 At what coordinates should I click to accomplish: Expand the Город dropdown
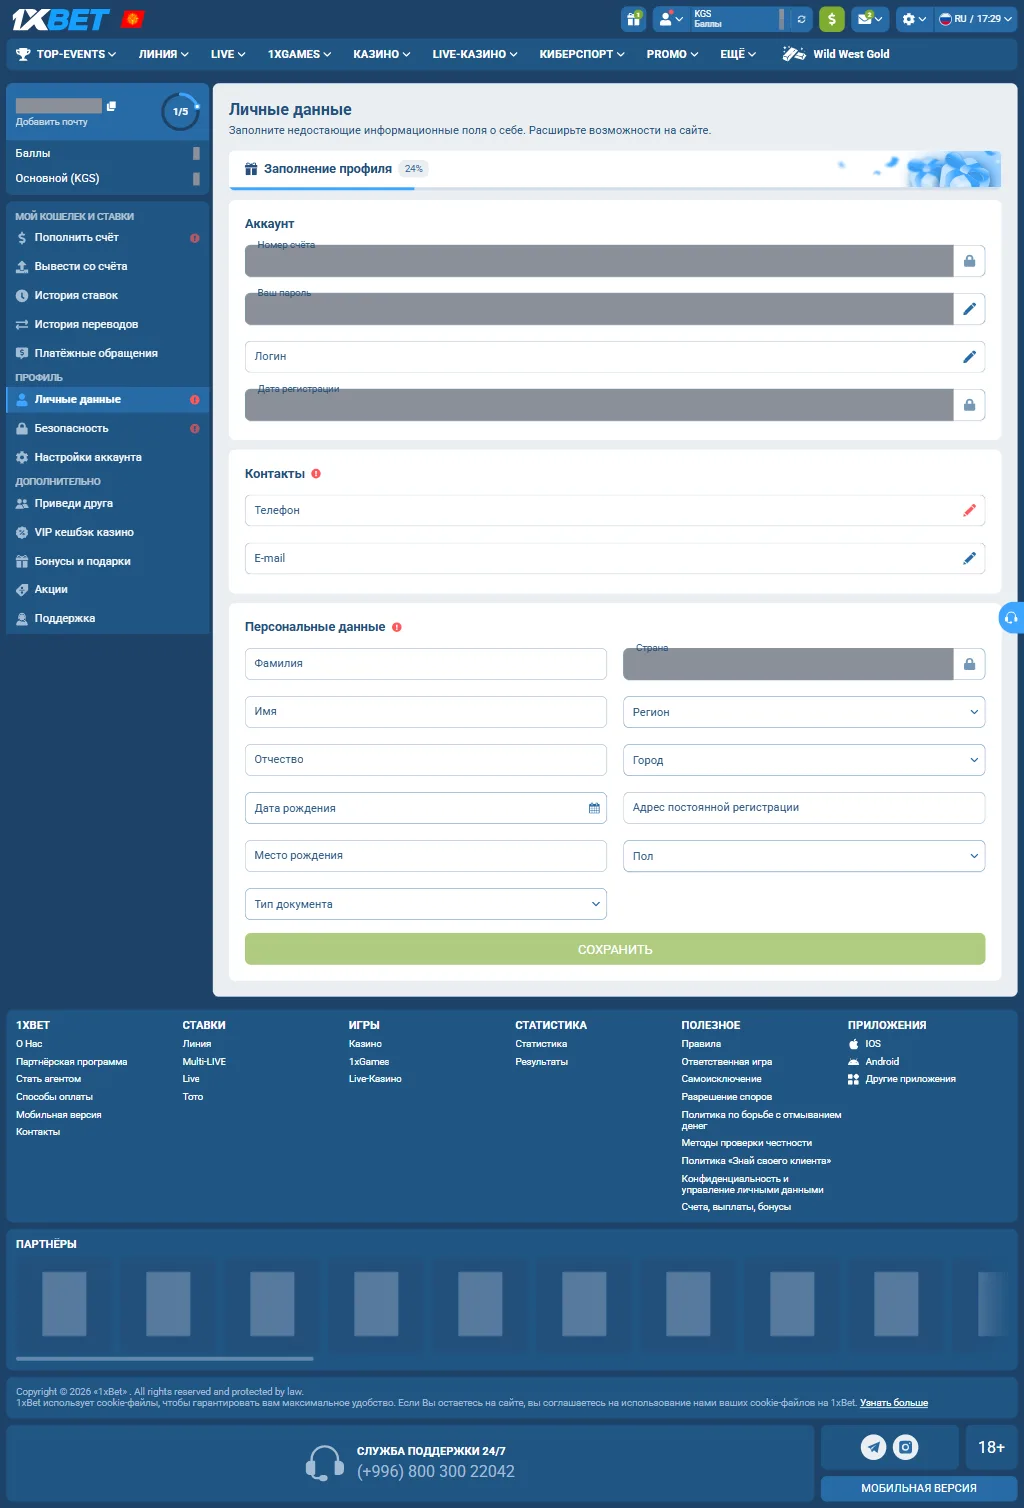804,760
